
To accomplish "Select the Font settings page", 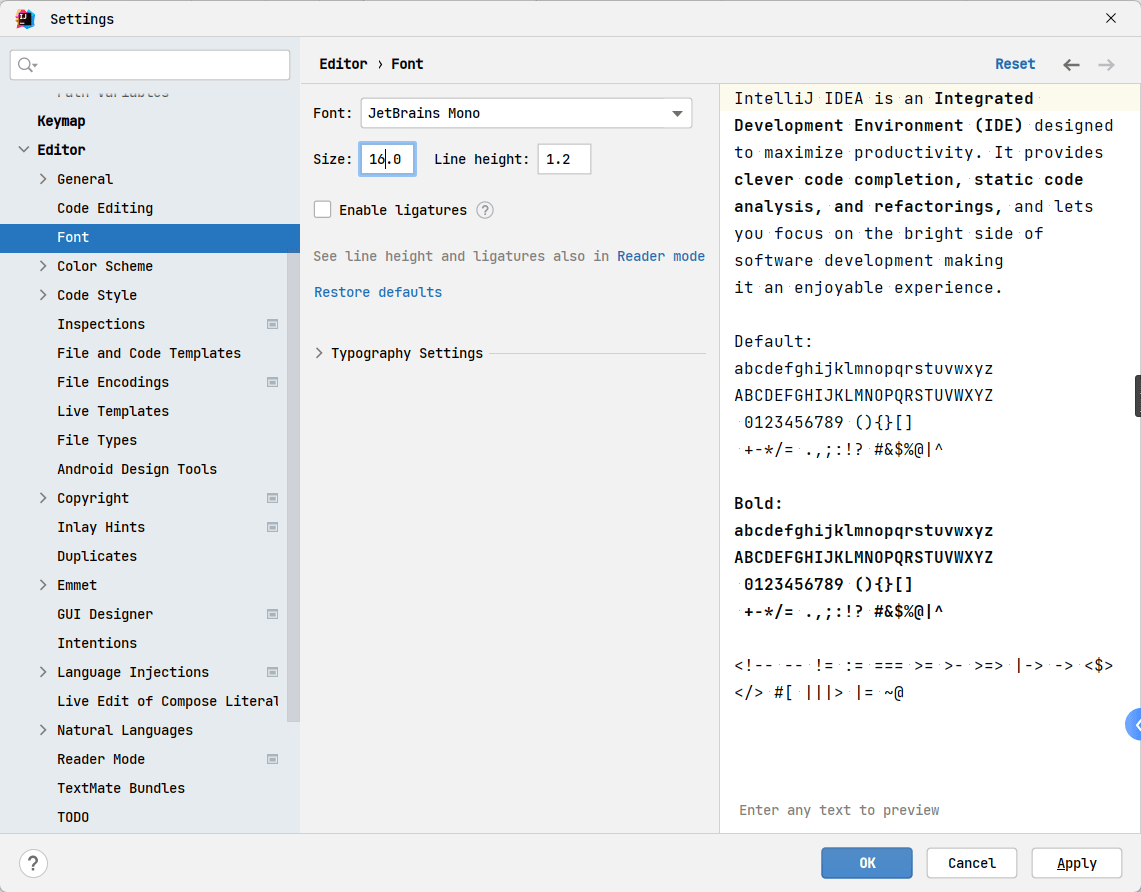I will pyautogui.click(x=150, y=238).
